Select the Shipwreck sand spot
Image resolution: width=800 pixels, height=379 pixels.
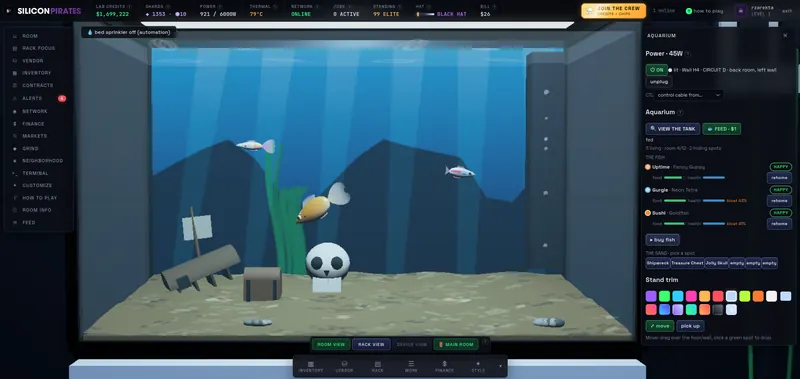pyautogui.click(x=657, y=263)
